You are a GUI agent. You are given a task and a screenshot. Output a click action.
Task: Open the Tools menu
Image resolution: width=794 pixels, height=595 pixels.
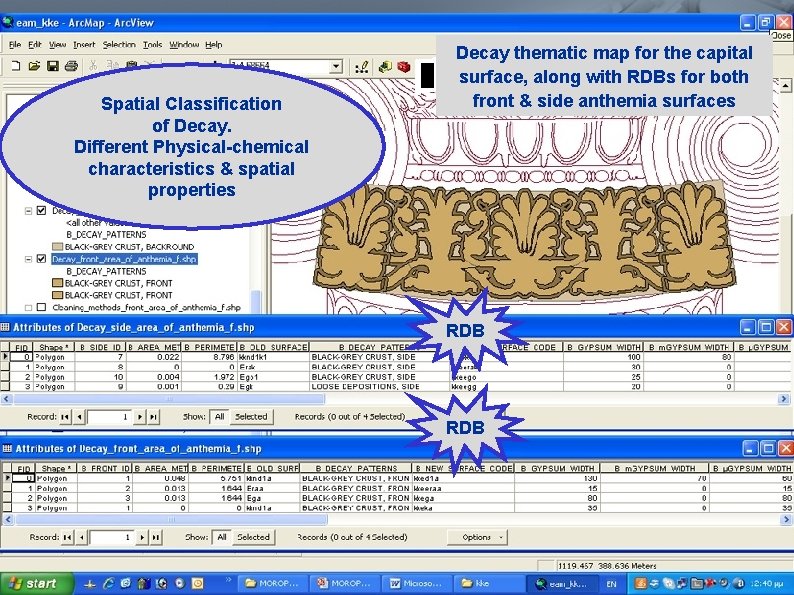click(x=152, y=45)
